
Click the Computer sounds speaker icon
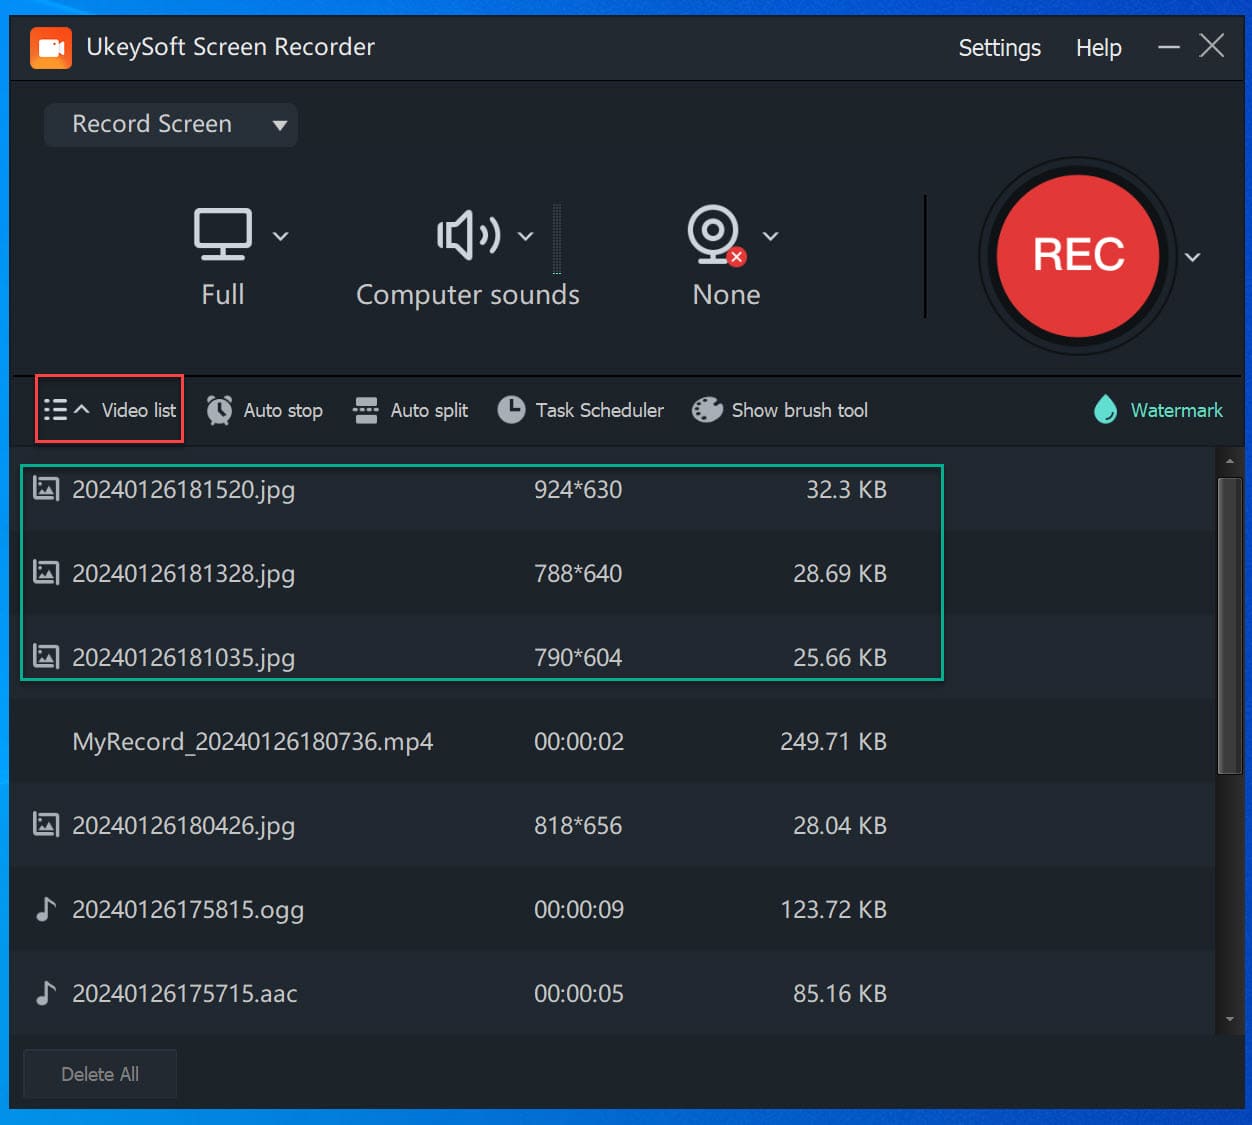469,235
